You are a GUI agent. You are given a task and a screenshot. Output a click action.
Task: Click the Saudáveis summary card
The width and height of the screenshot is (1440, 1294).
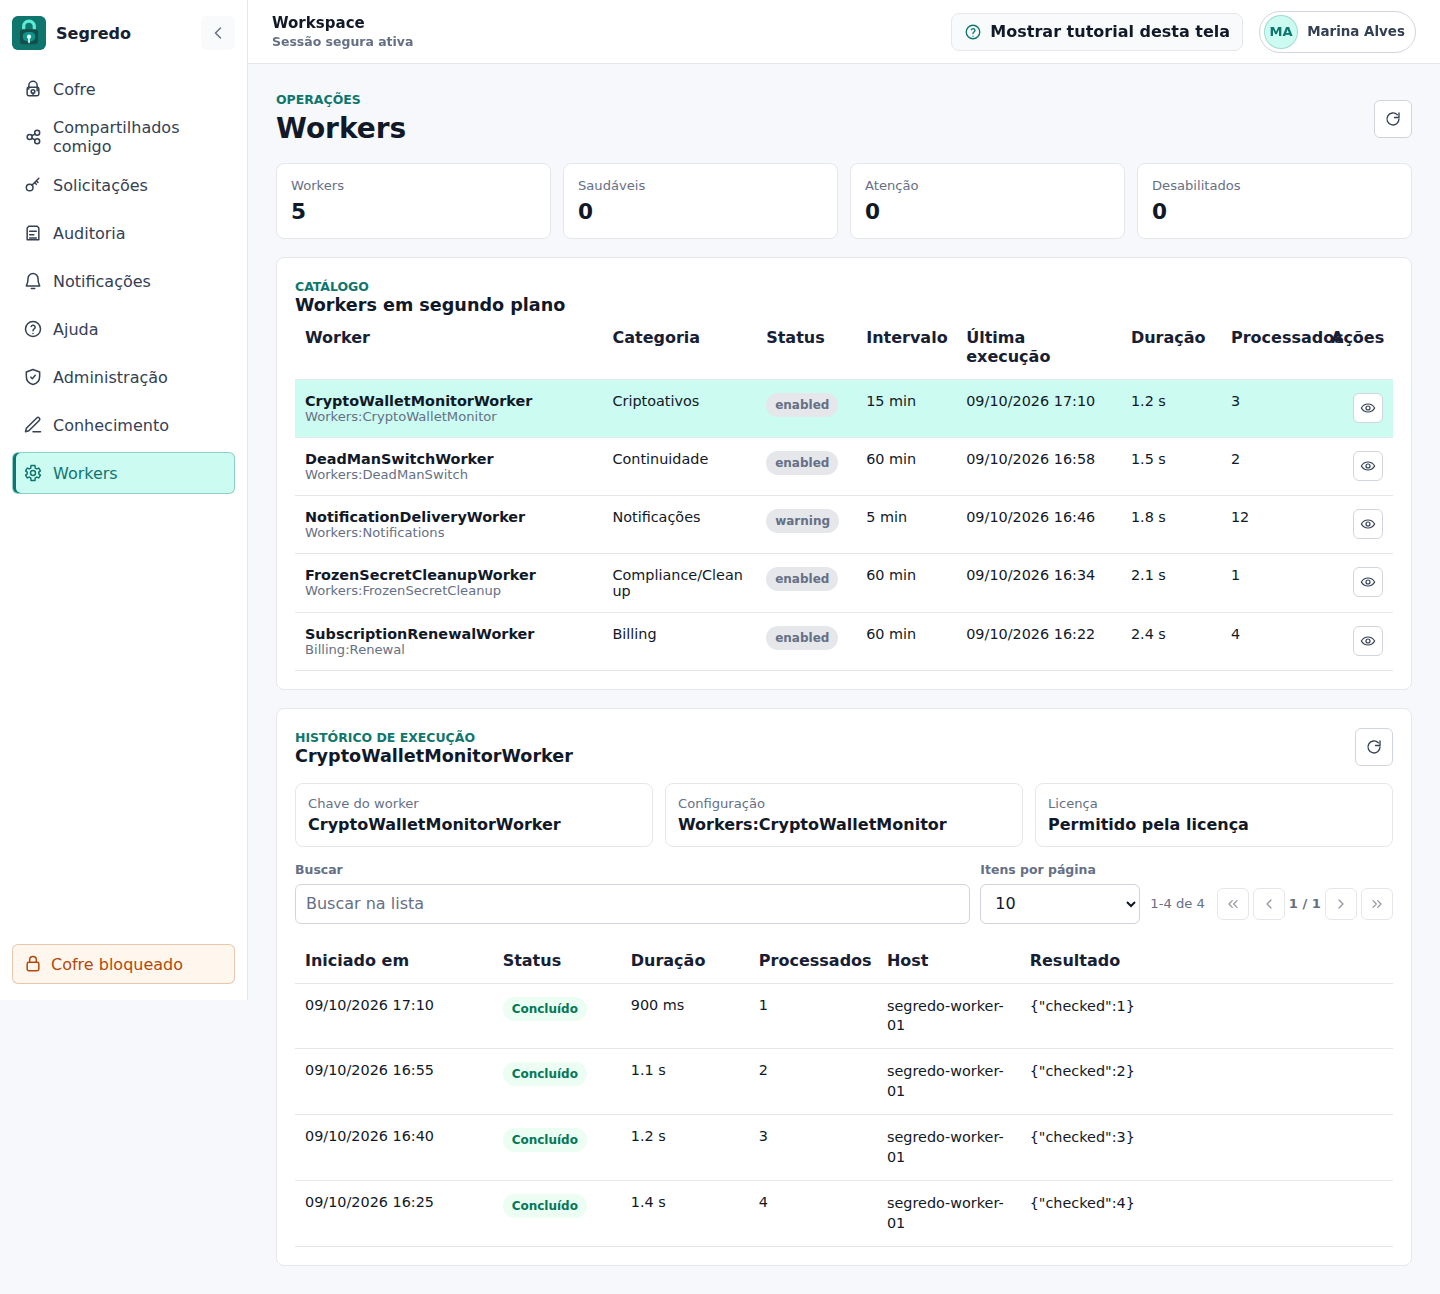(x=700, y=201)
